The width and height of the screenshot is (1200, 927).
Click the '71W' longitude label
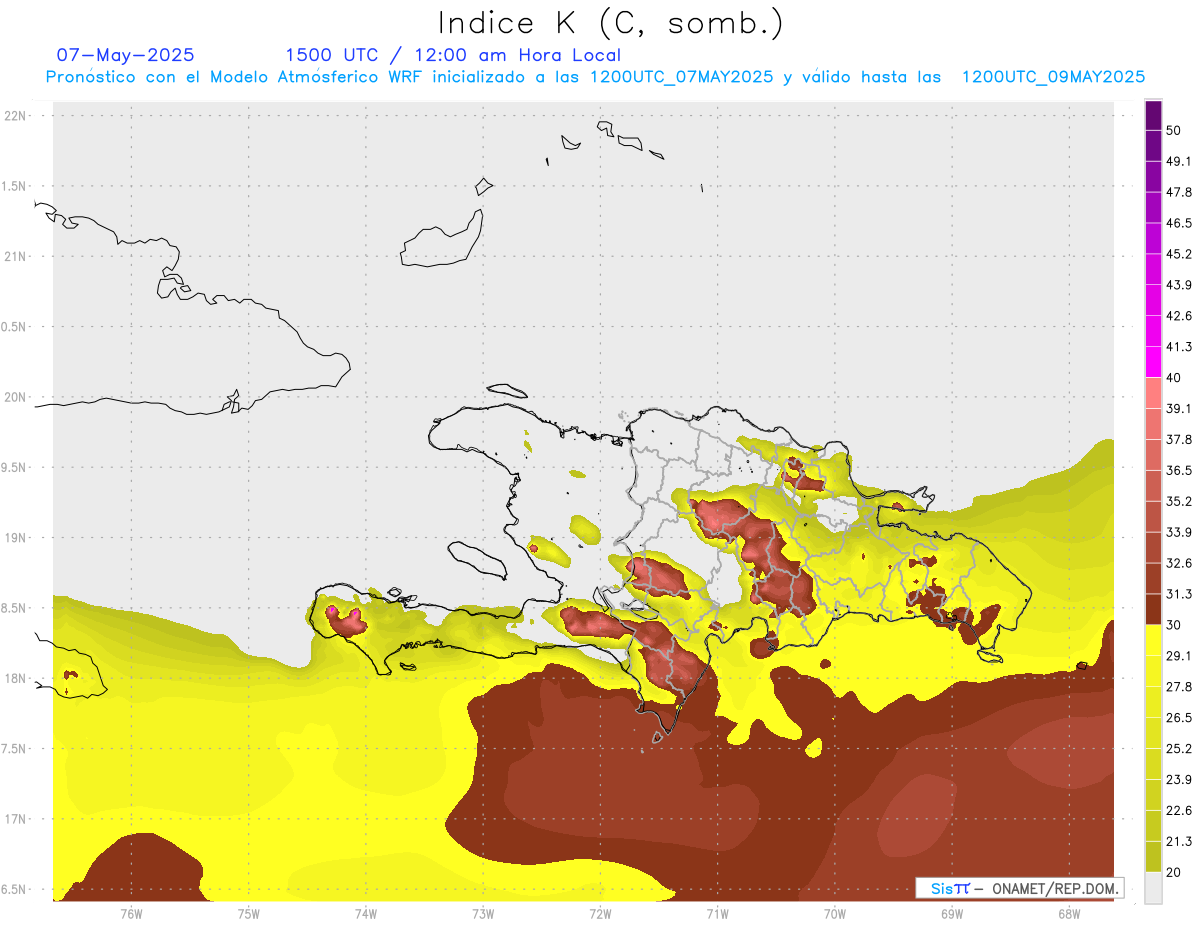click(x=717, y=914)
